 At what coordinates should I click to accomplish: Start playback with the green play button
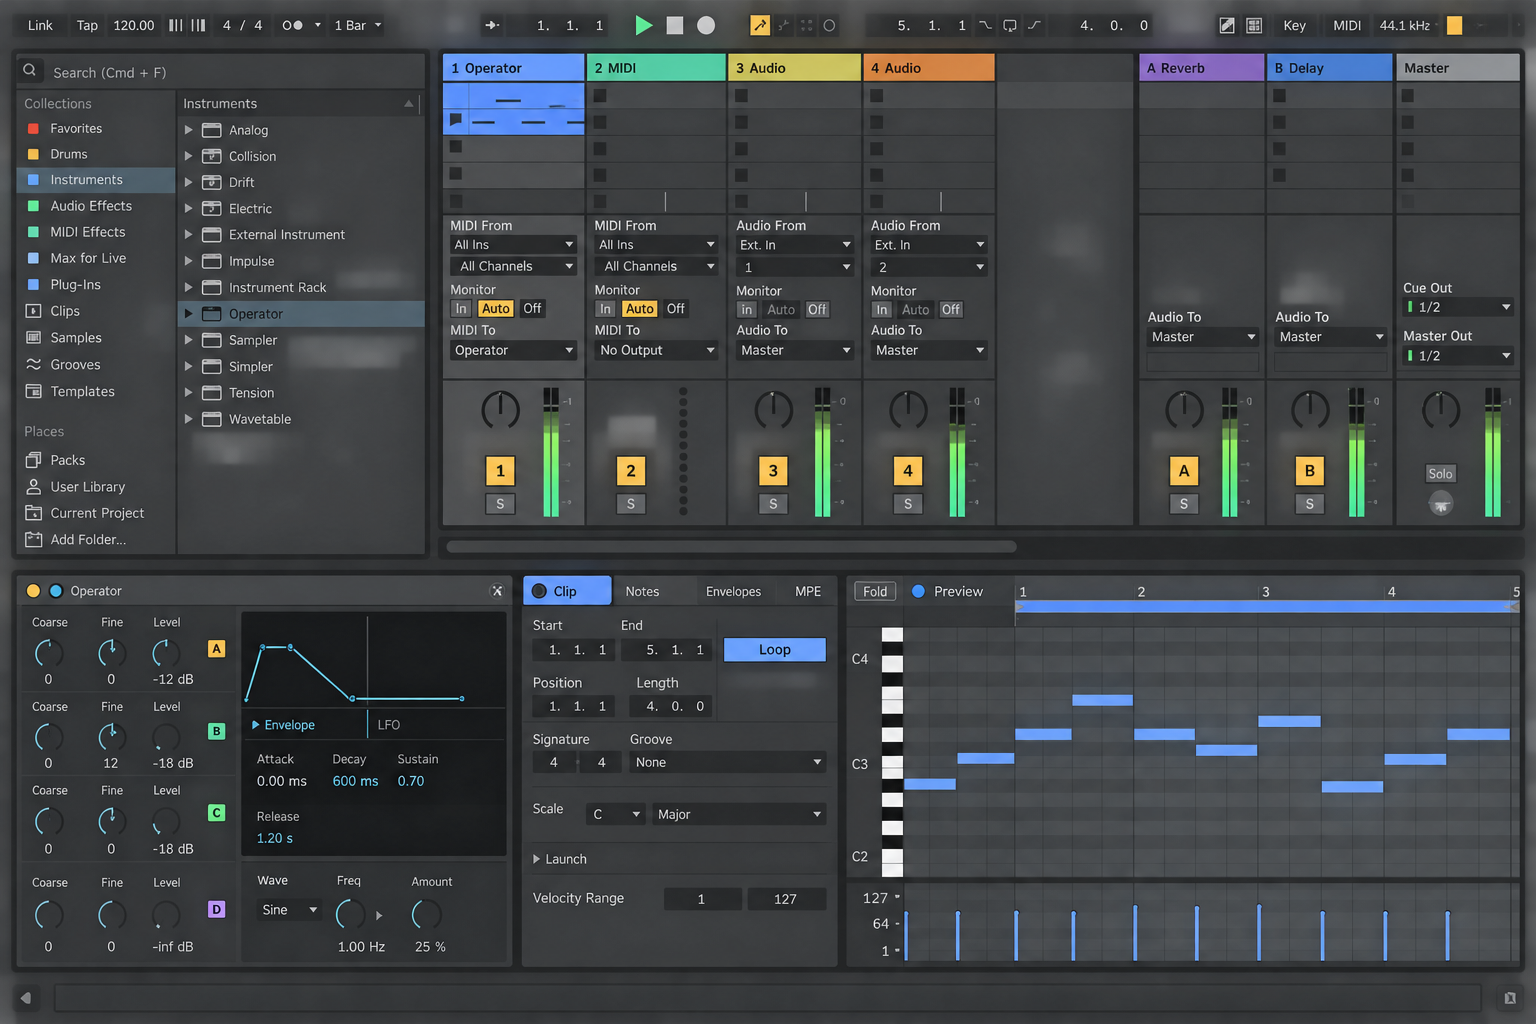[x=643, y=25]
